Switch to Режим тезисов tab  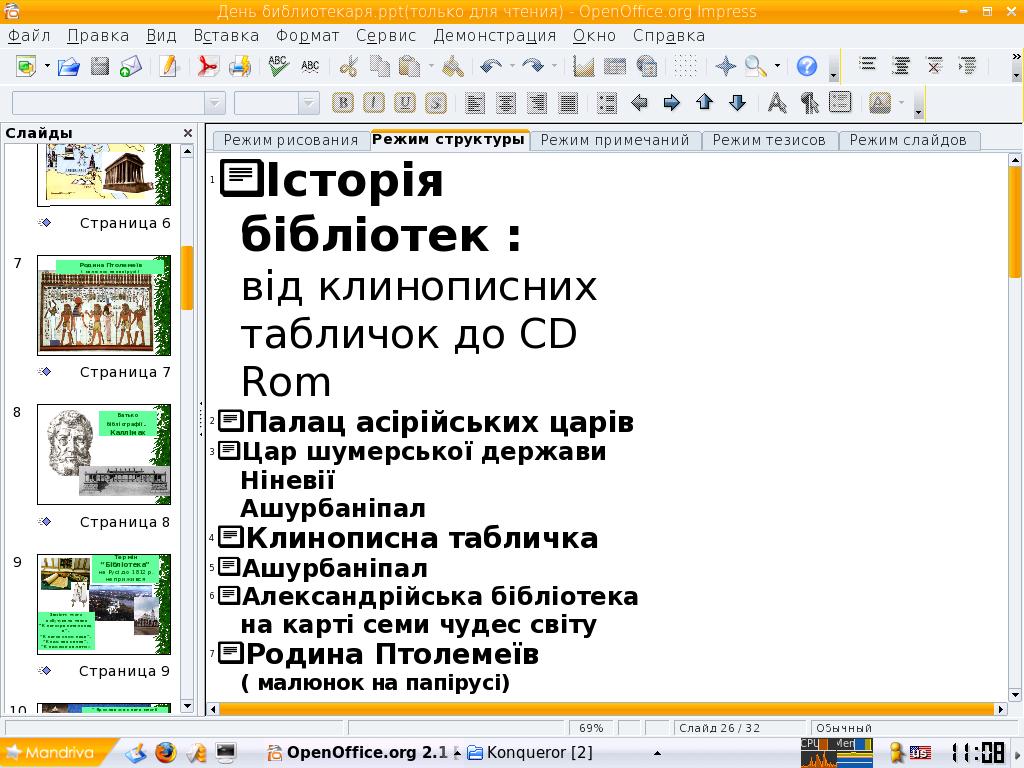769,140
